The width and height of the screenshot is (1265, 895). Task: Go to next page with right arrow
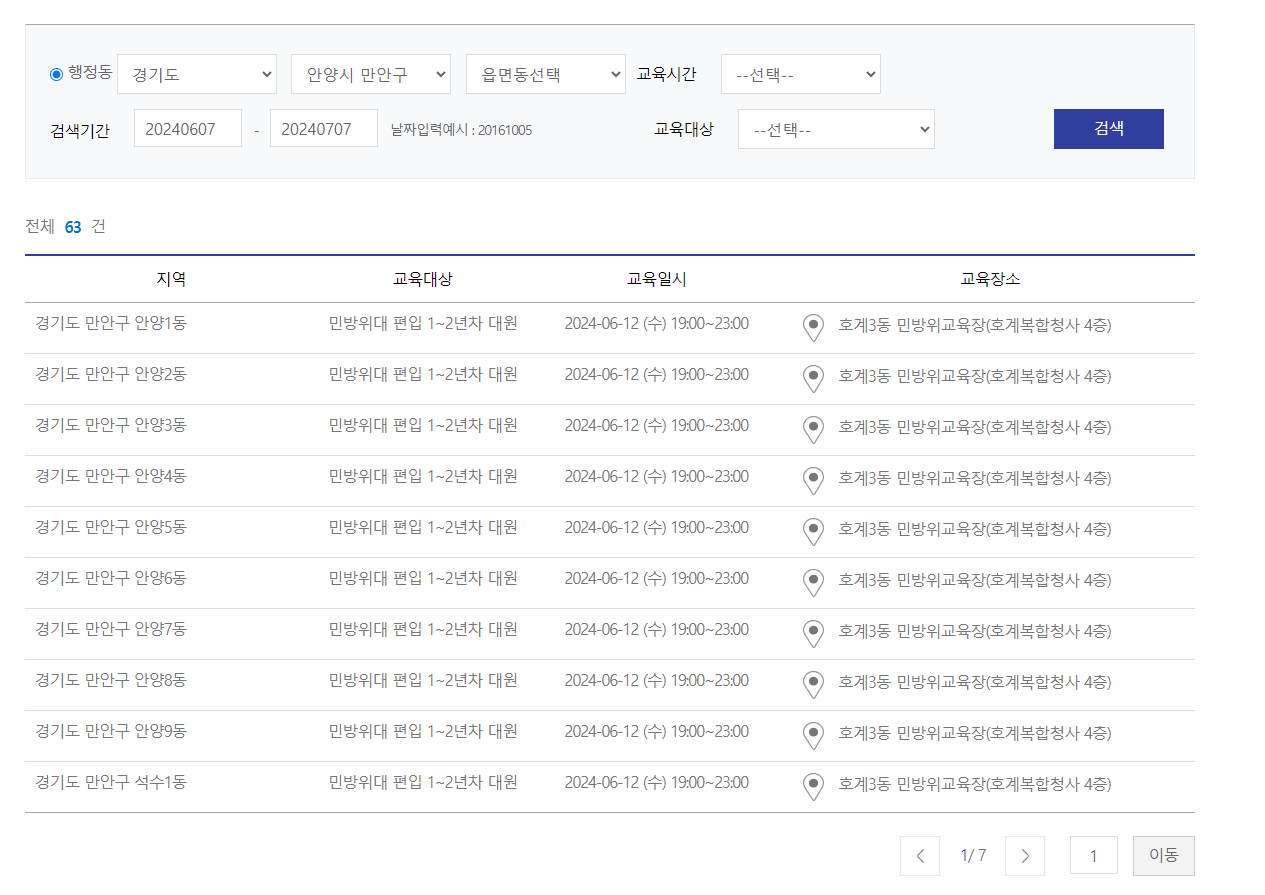(x=1025, y=856)
